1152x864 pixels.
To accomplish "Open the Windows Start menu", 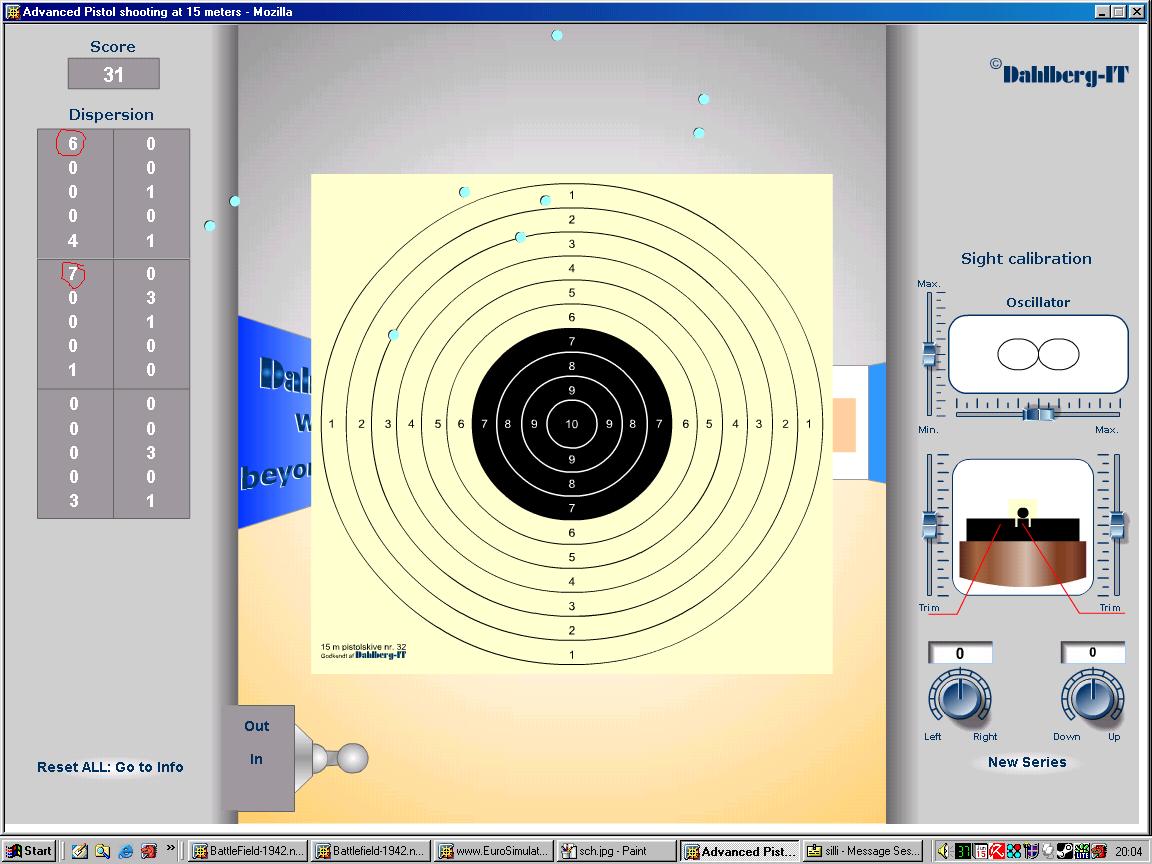I will (x=28, y=851).
